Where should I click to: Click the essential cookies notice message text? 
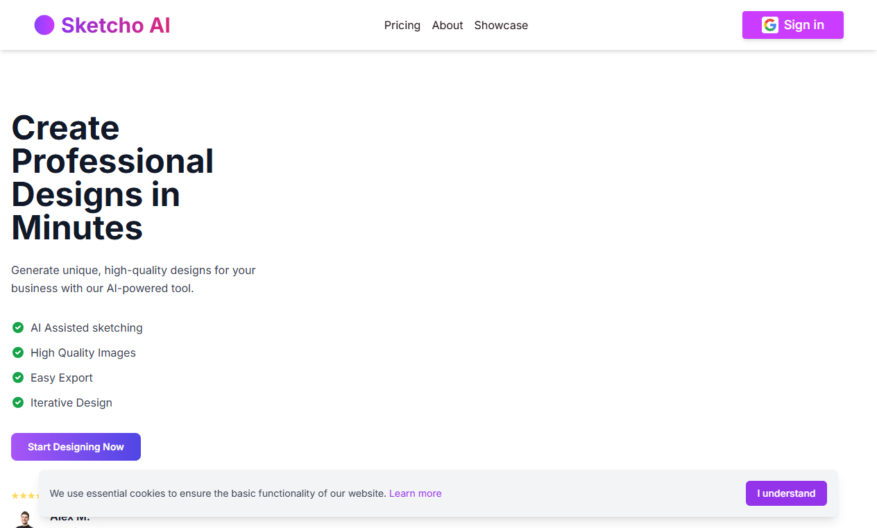coord(218,493)
